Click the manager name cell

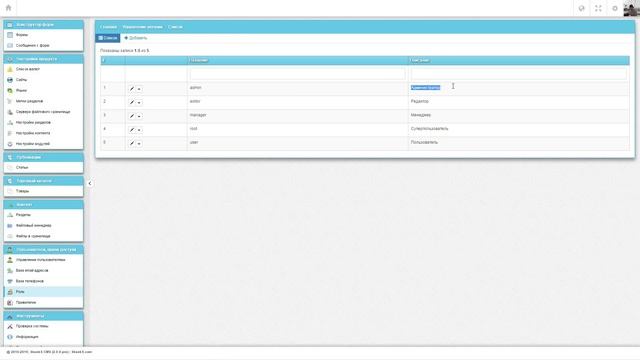tap(298, 115)
